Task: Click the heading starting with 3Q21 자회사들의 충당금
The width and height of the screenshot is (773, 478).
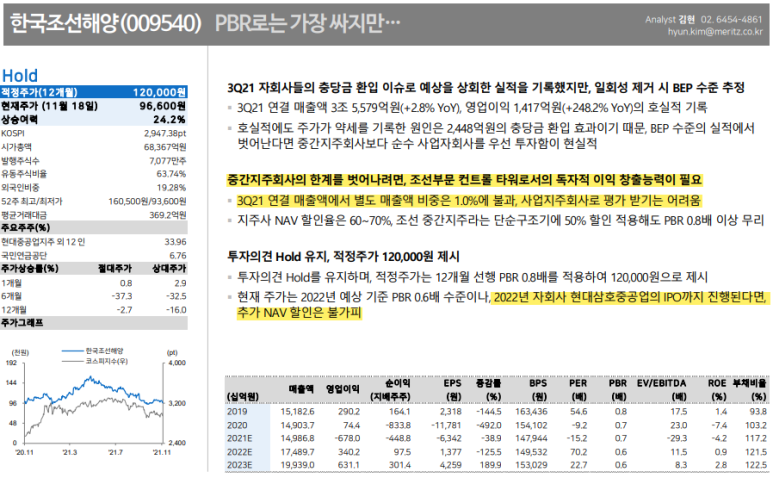Action: (486, 88)
